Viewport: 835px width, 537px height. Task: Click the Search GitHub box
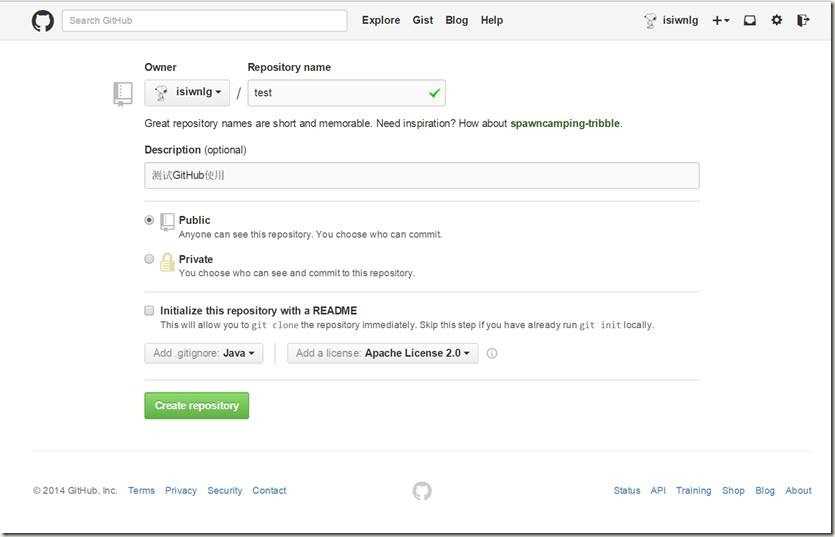[x=204, y=20]
